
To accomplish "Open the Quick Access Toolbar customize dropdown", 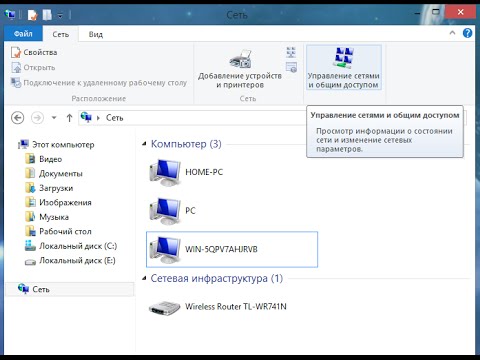I will tap(60, 15).
